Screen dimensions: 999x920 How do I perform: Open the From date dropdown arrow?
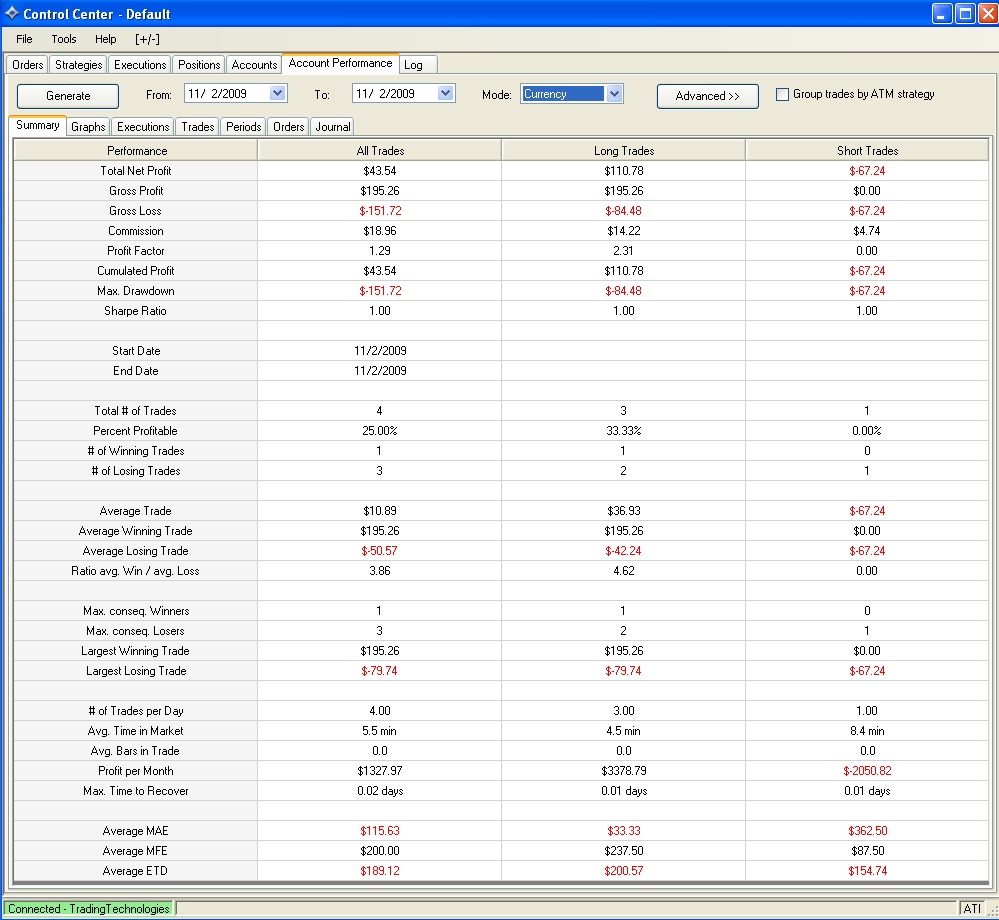click(277, 93)
